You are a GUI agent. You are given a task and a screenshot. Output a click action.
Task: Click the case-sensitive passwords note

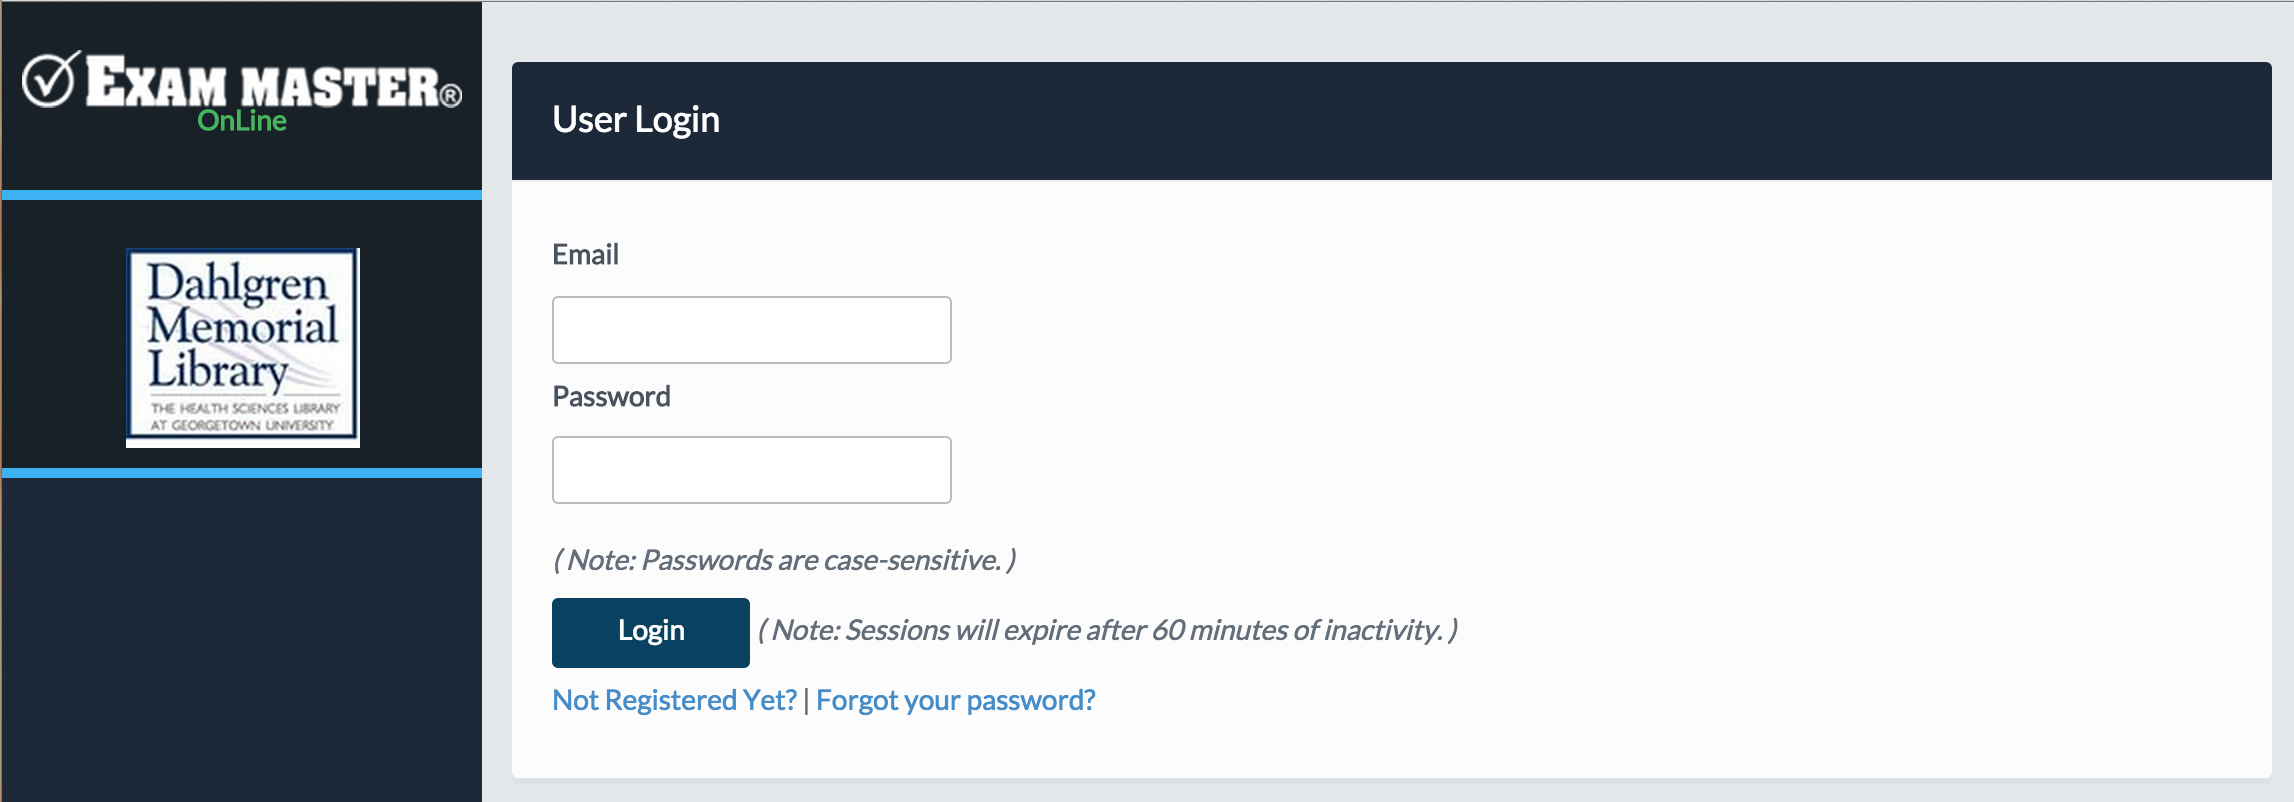(x=785, y=560)
